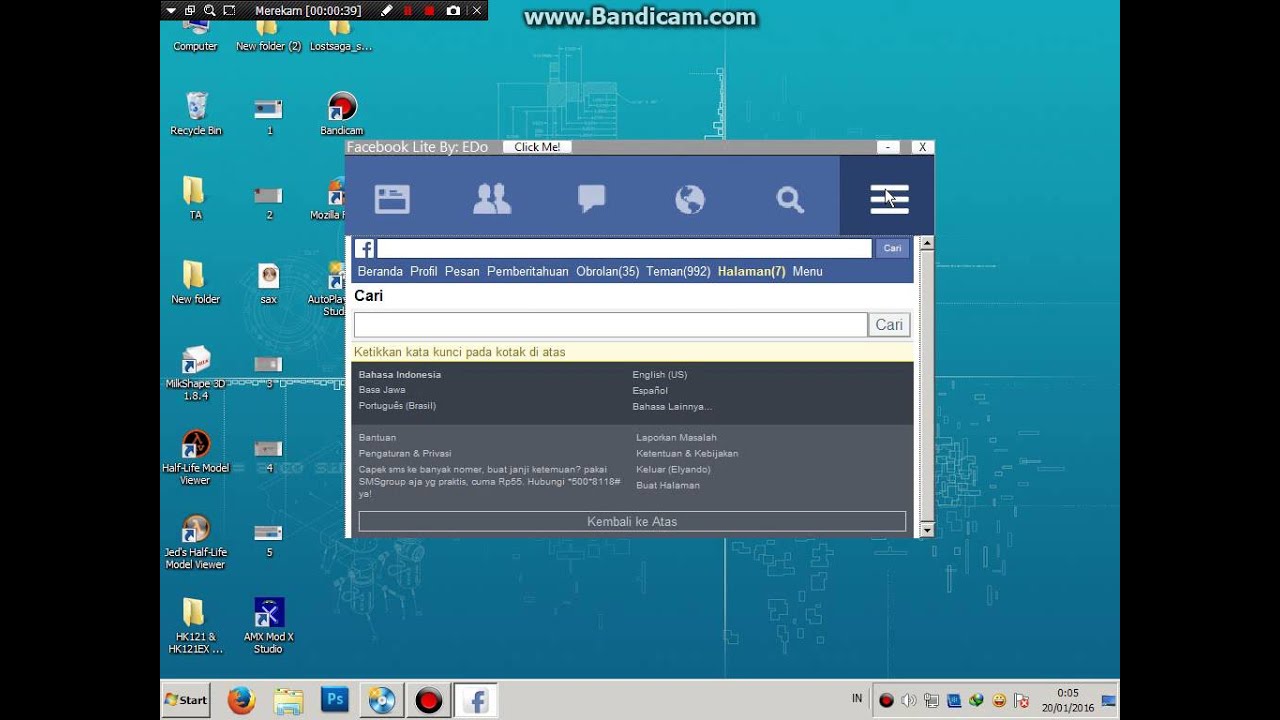Open the Menu tab
The height and width of the screenshot is (720, 1280).
[807, 271]
